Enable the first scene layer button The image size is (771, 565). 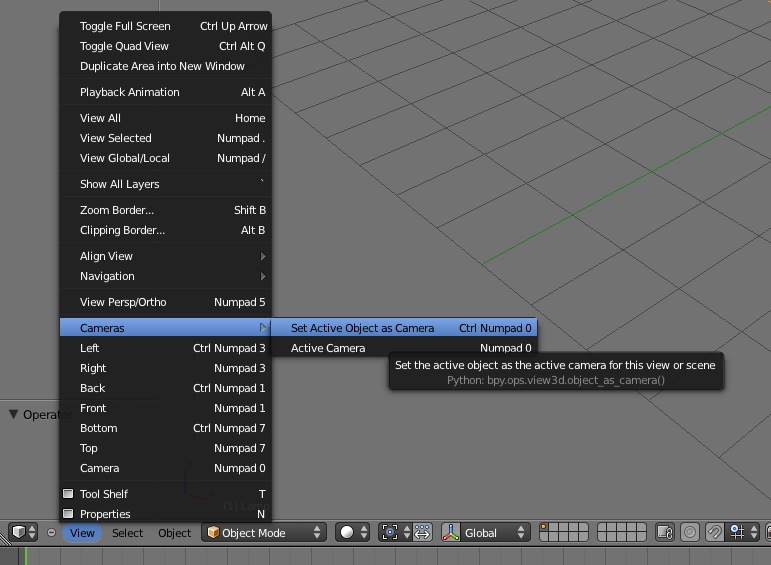pyautogui.click(x=545, y=528)
